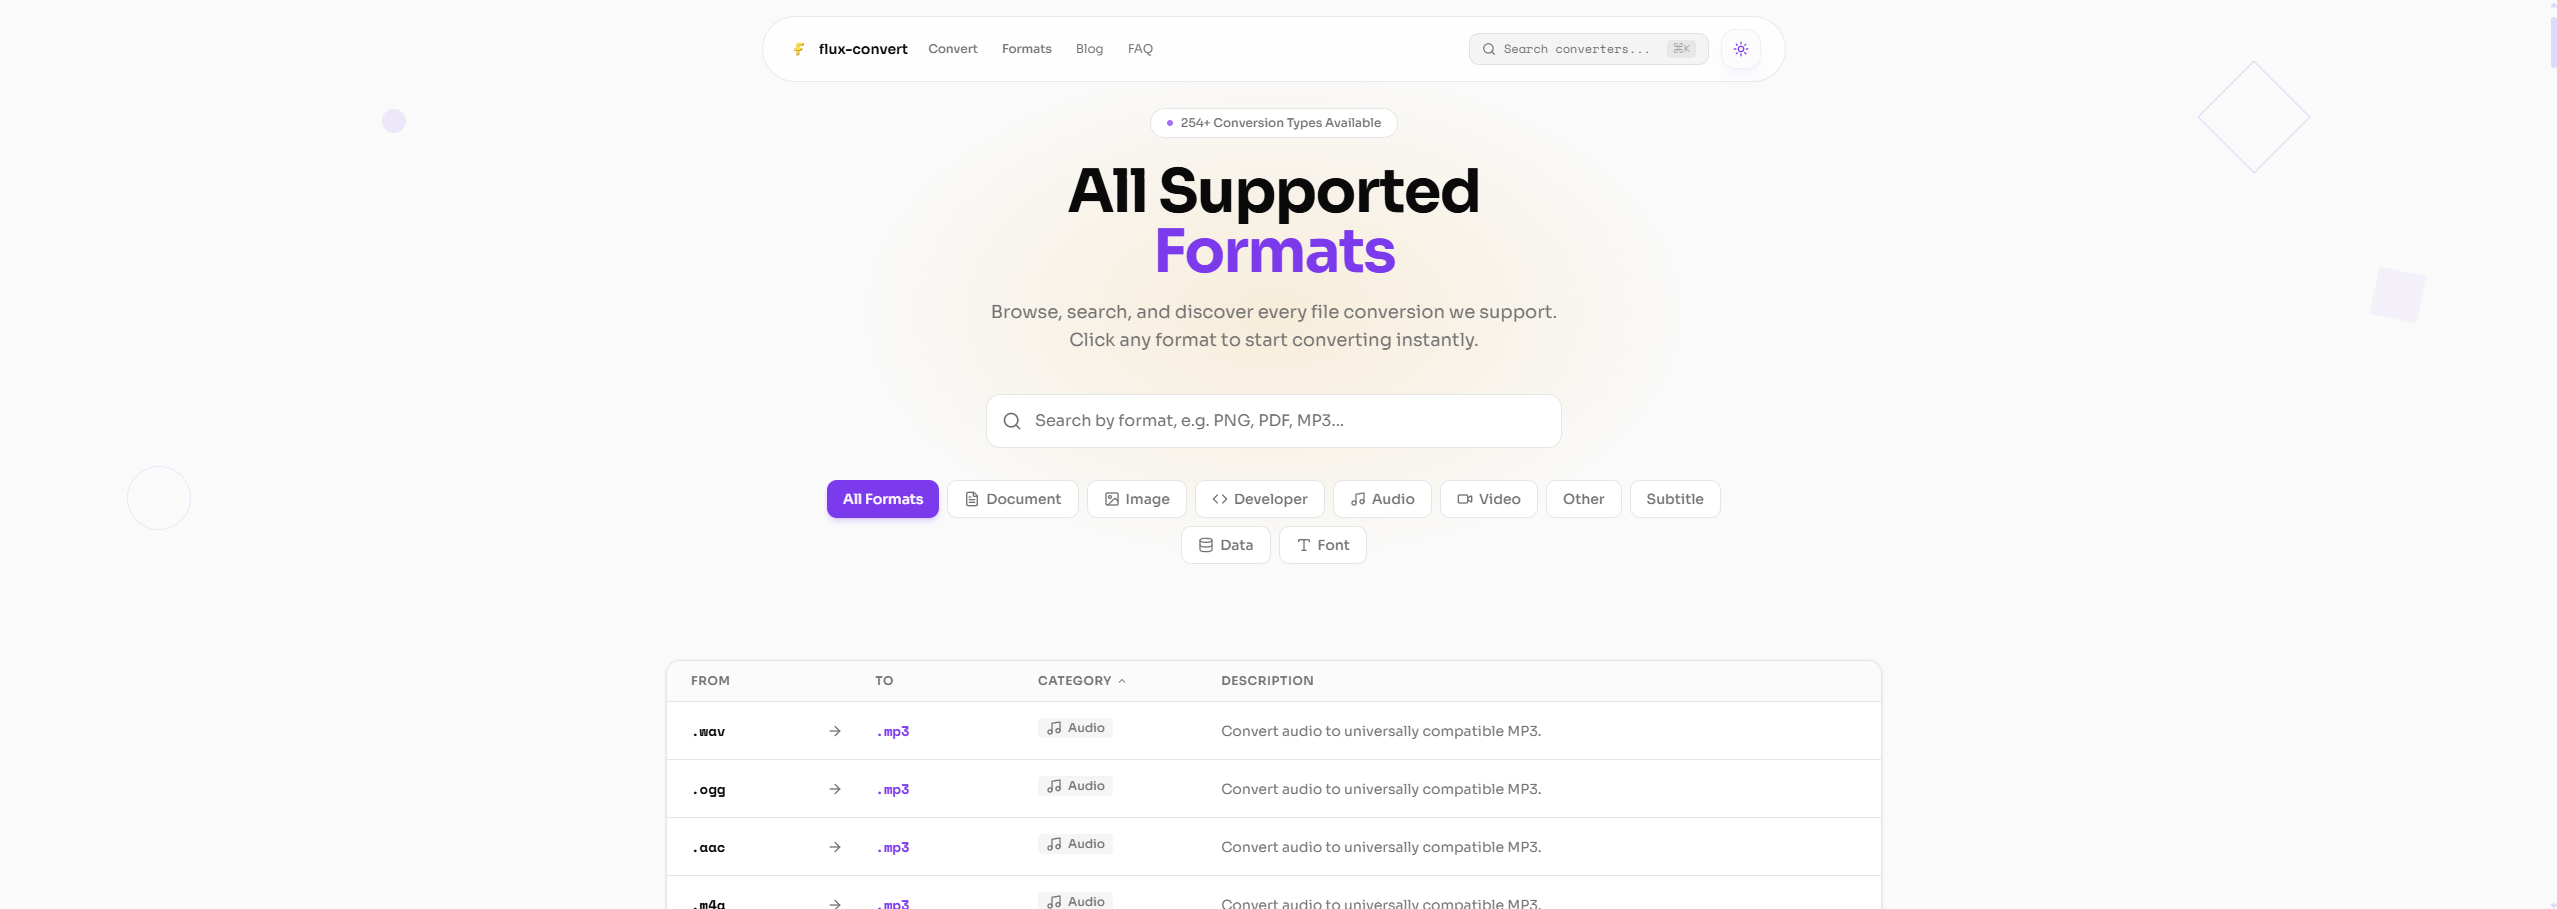Filter by Other category
The width and height of the screenshot is (2557, 909).
tap(1583, 499)
